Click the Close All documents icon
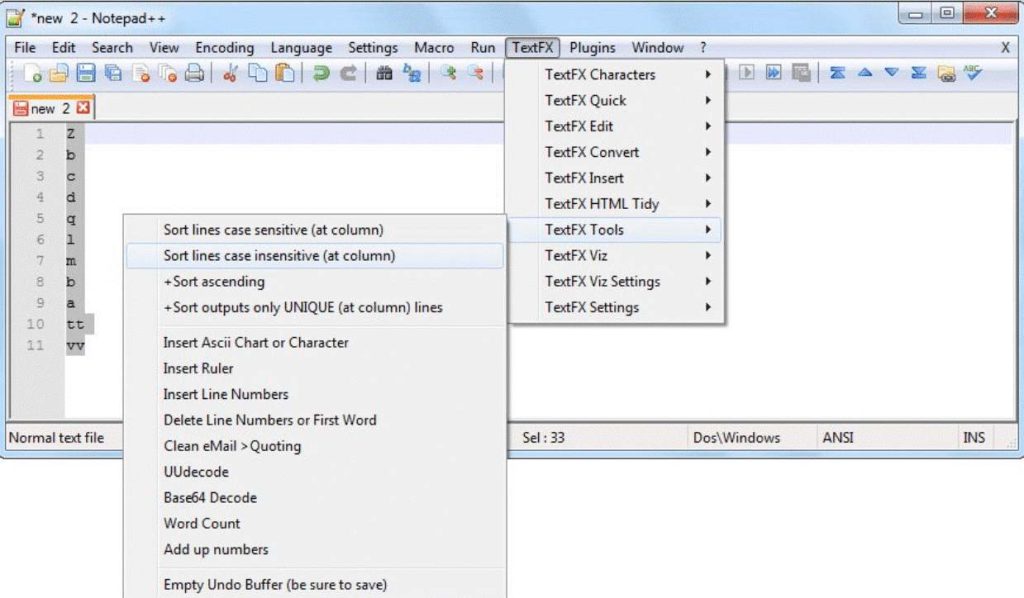This screenshot has height=598, width=1024. click(x=168, y=73)
